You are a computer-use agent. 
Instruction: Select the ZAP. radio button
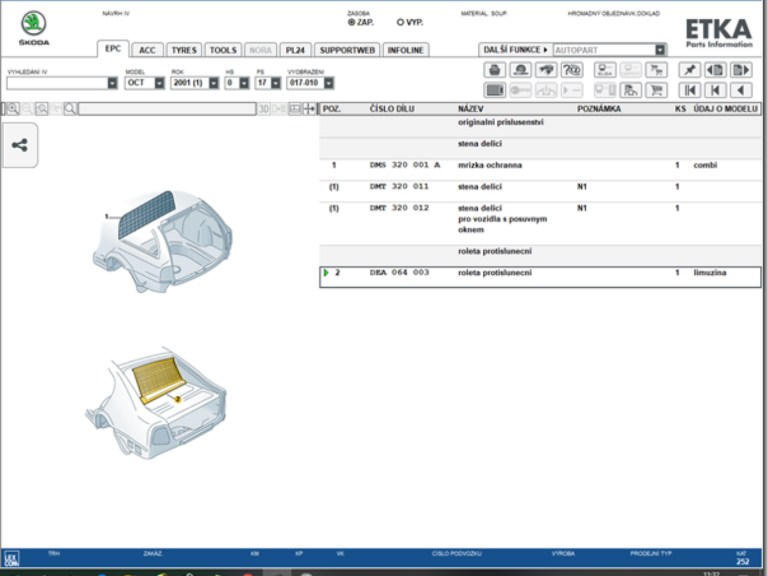352,21
